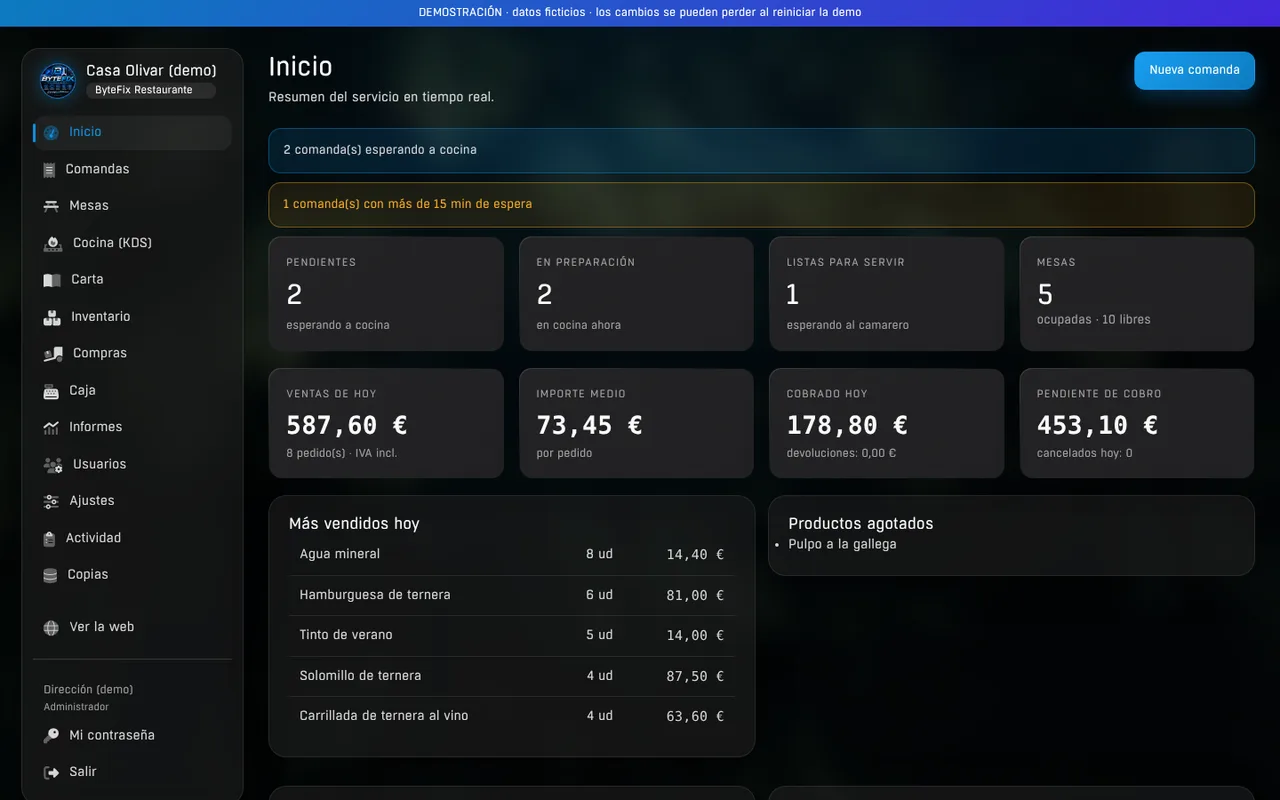Go to Comandas section
Screen dimensions: 1280x800
pos(132,169)
